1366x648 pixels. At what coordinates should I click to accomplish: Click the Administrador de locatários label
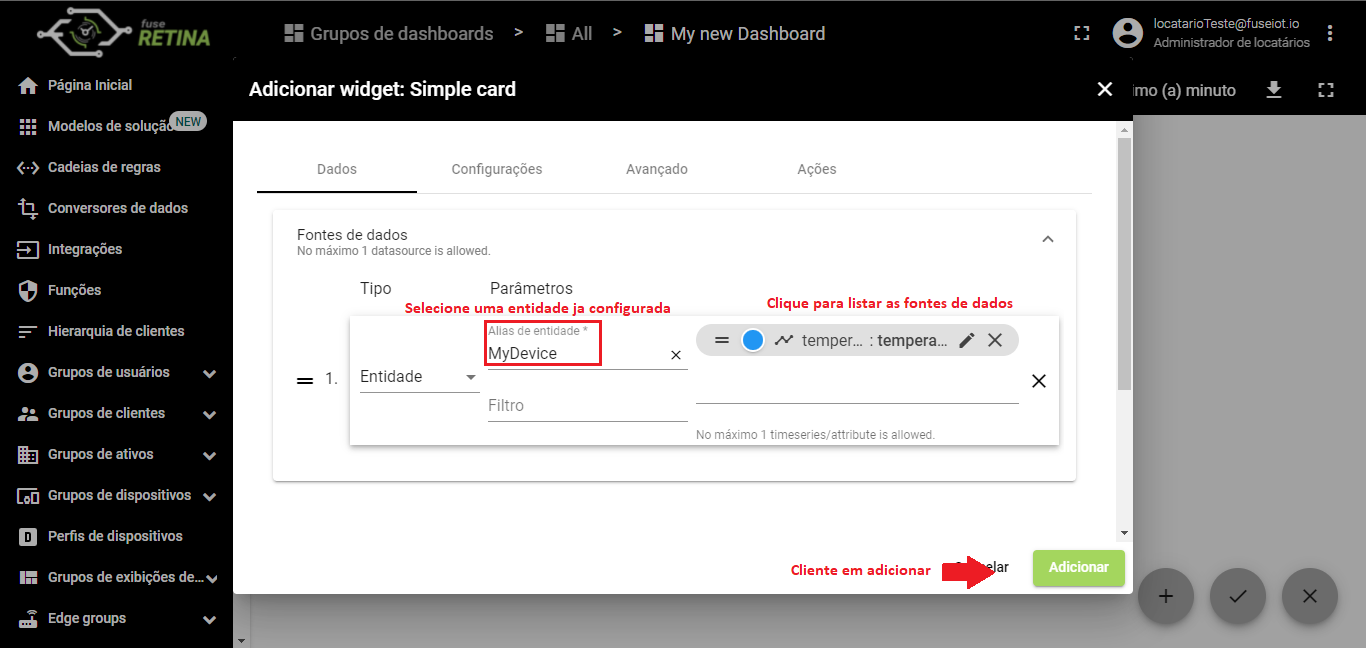(1231, 43)
